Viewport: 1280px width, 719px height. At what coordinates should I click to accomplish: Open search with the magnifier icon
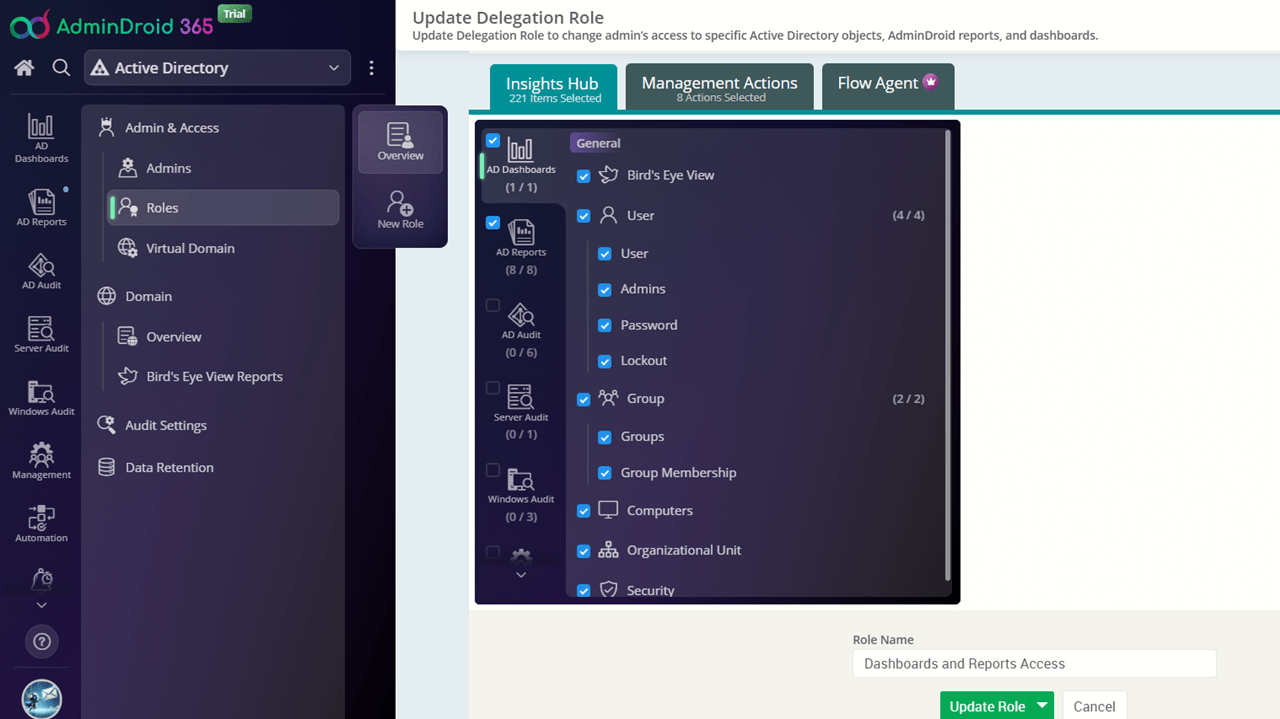(61, 68)
